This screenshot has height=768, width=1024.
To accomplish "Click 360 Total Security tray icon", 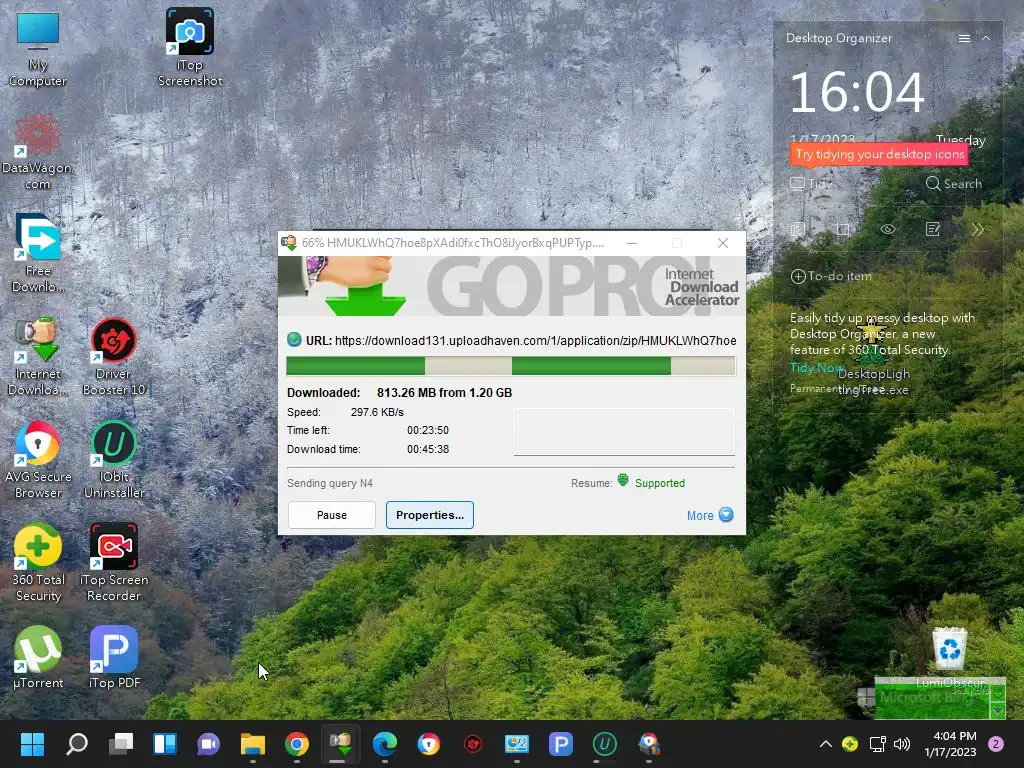I will coord(850,743).
